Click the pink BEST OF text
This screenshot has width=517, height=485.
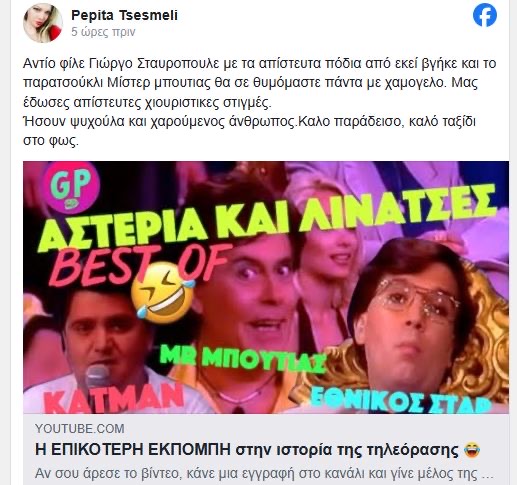click(140, 265)
